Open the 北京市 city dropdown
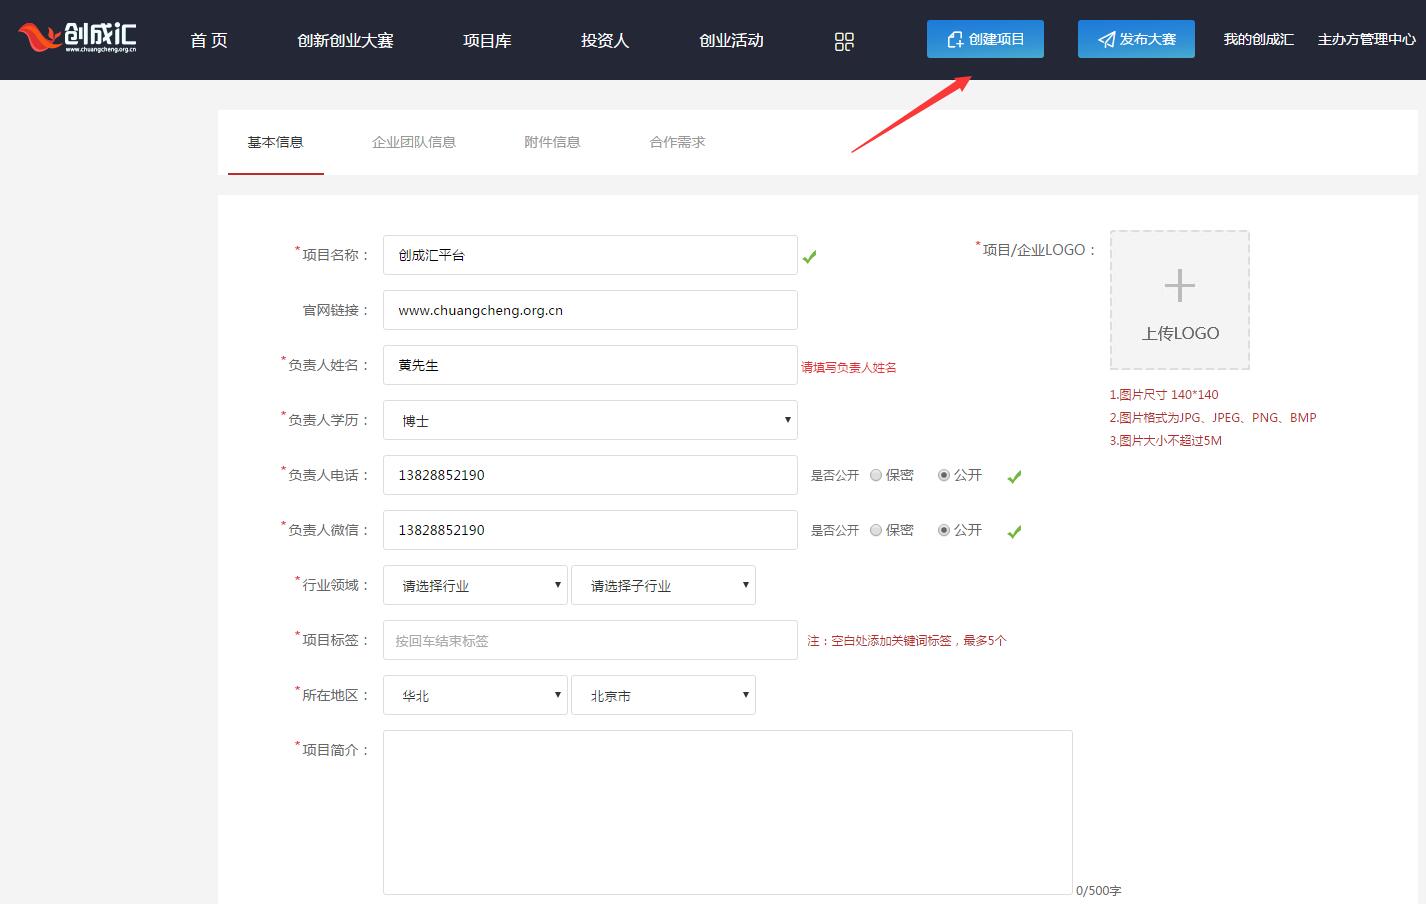 pos(663,695)
